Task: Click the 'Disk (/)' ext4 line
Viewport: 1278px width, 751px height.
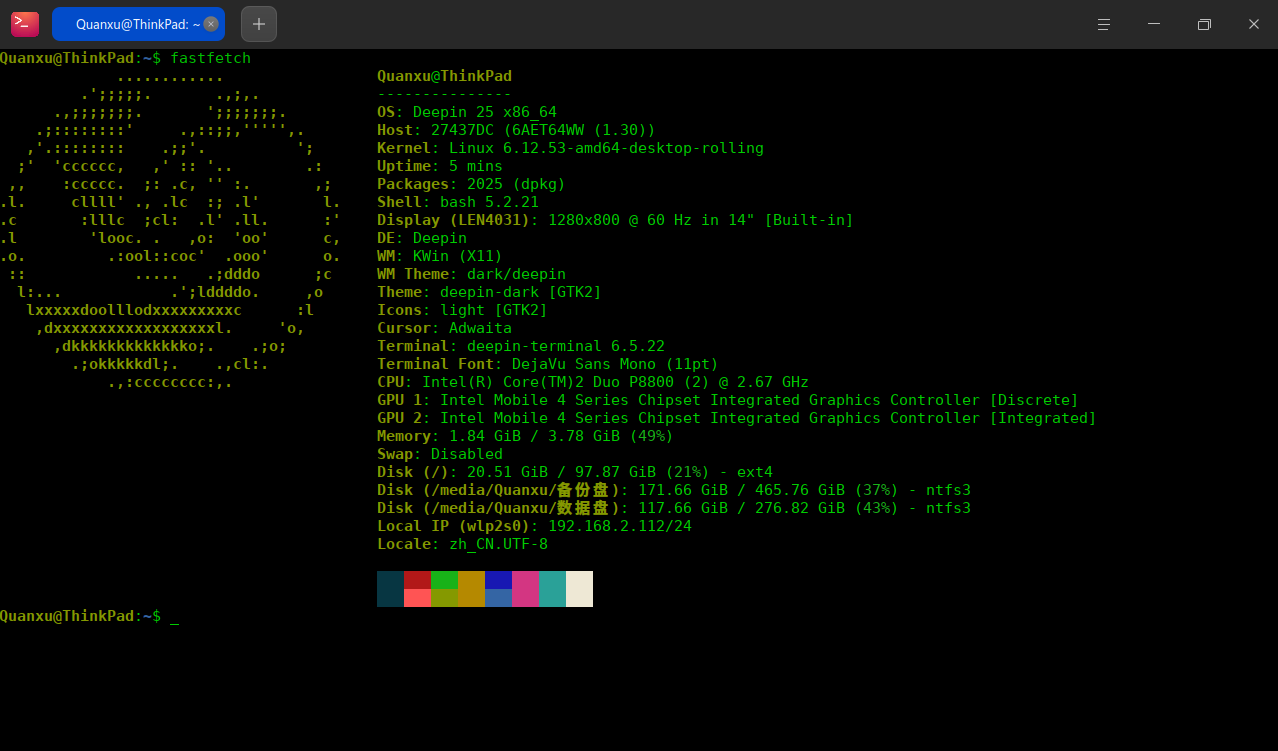Action: pyautogui.click(x=575, y=472)
